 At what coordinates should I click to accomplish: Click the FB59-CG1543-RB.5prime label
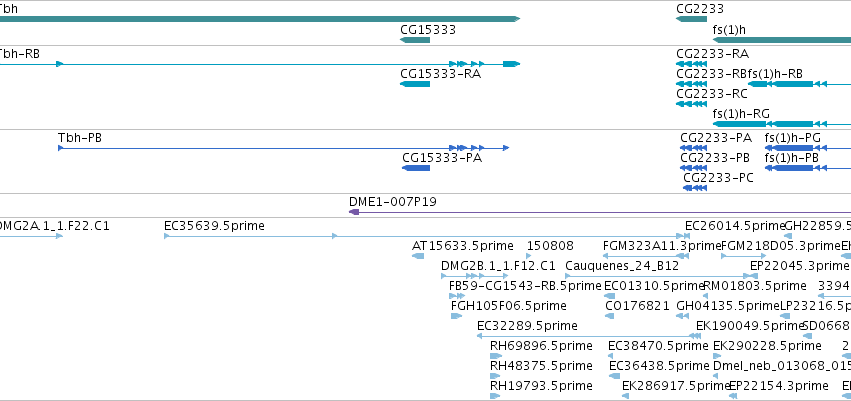(x=525, y=285)
